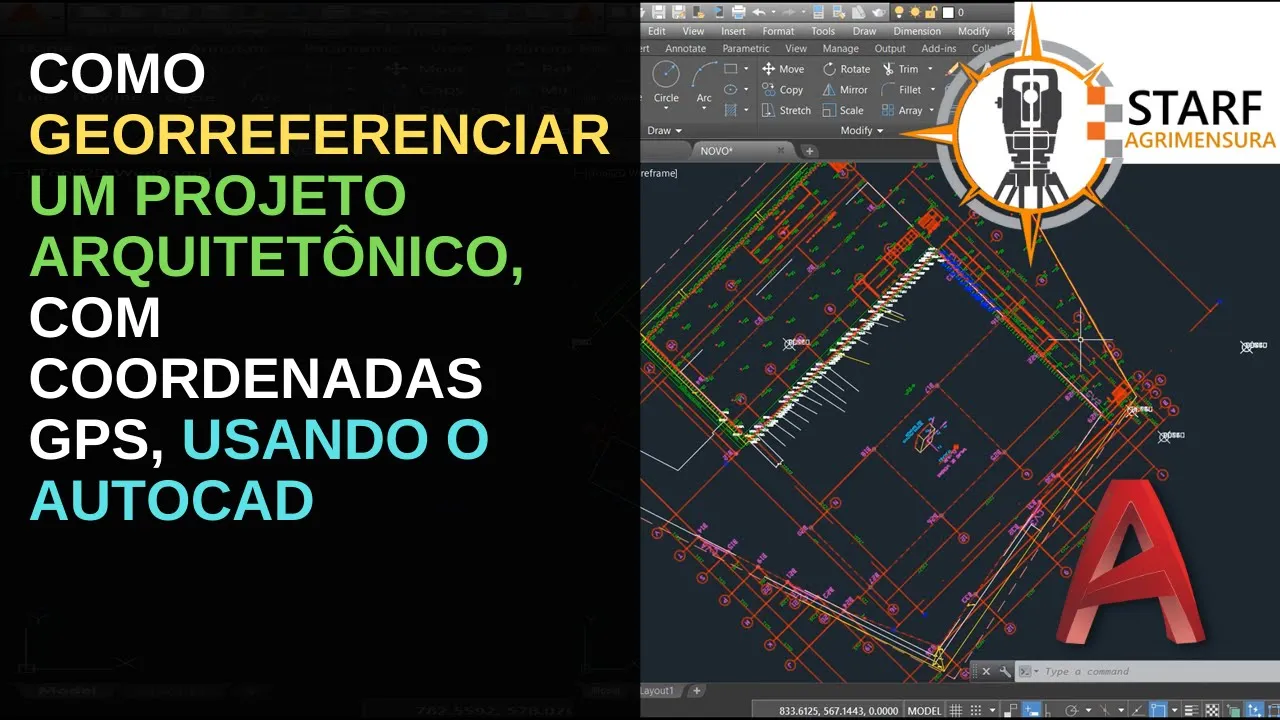Click the Undo arrow icon
Viewport: 1280px width, 720px height.
[759, 12]
